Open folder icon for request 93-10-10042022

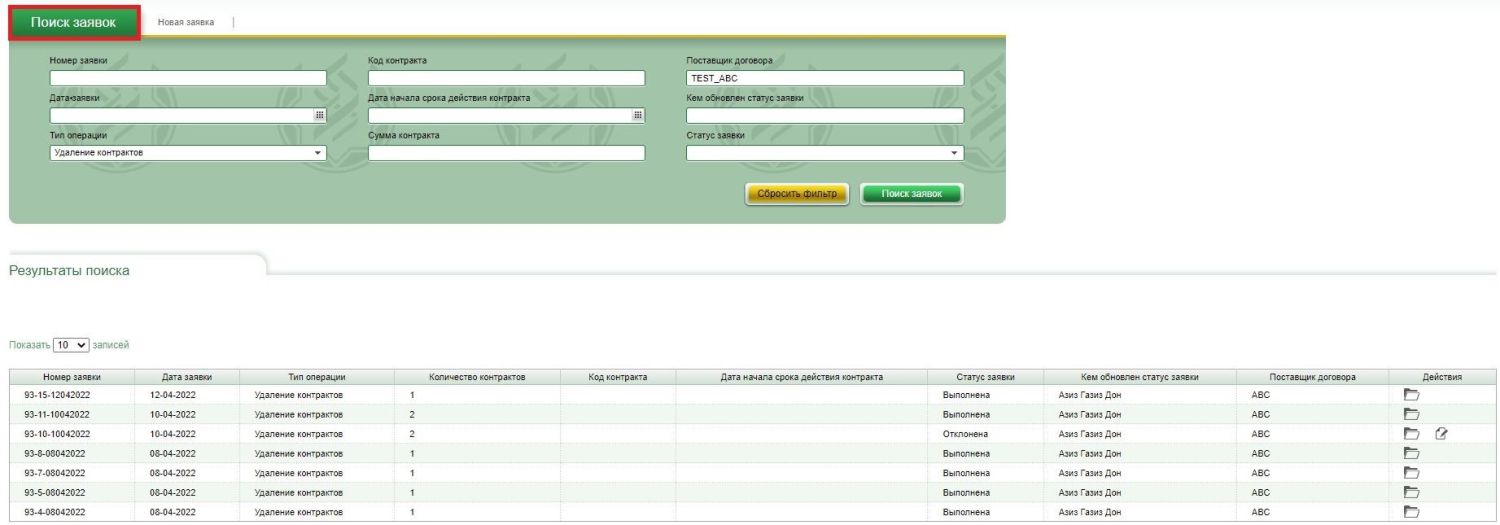coord(1412,434)
